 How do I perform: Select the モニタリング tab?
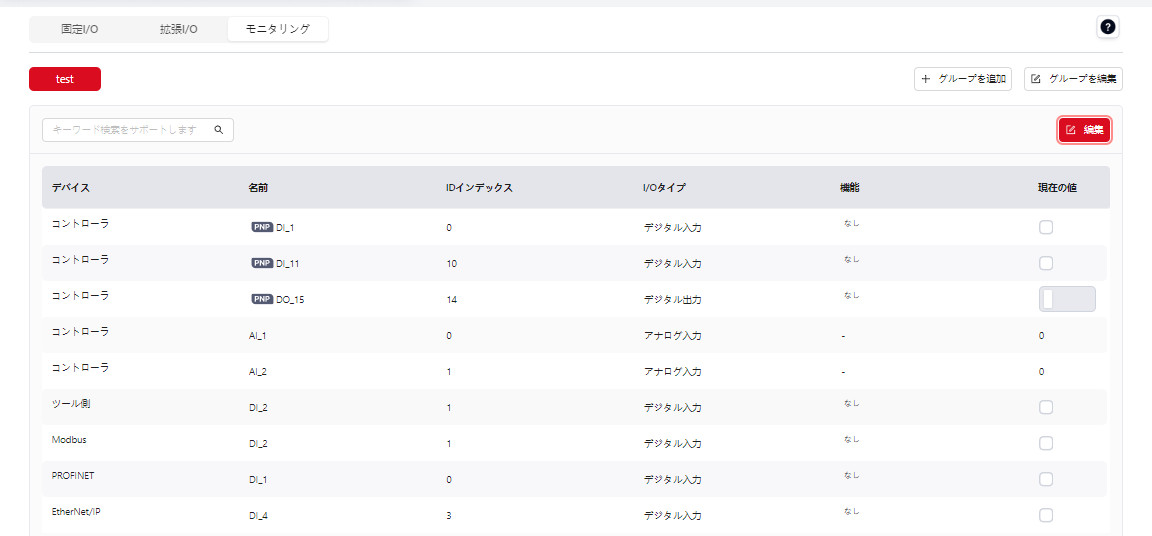tap(278, 29)
